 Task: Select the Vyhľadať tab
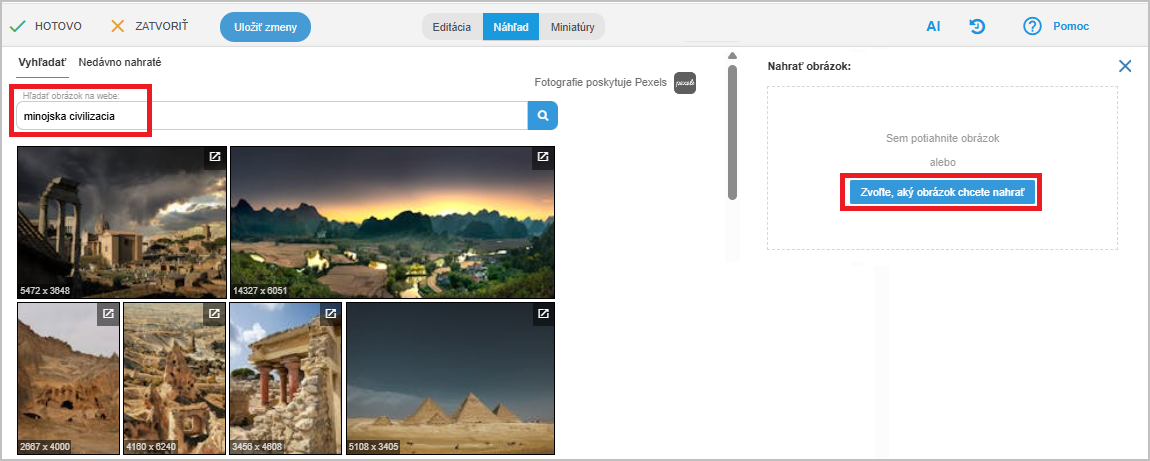(43, 62)
